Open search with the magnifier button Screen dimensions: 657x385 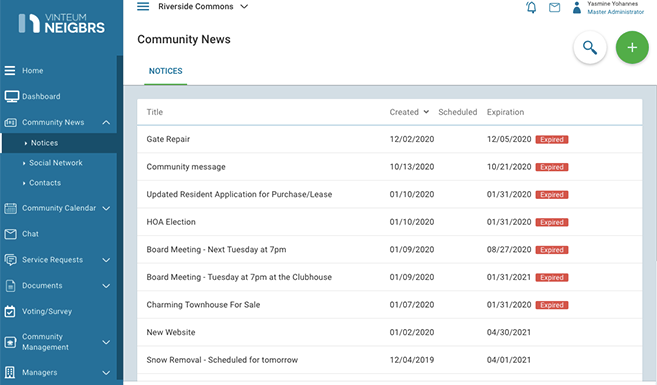[590, 47]
